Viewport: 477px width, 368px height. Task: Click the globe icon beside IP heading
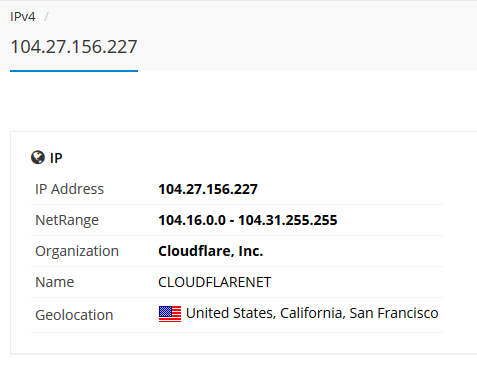38,157
